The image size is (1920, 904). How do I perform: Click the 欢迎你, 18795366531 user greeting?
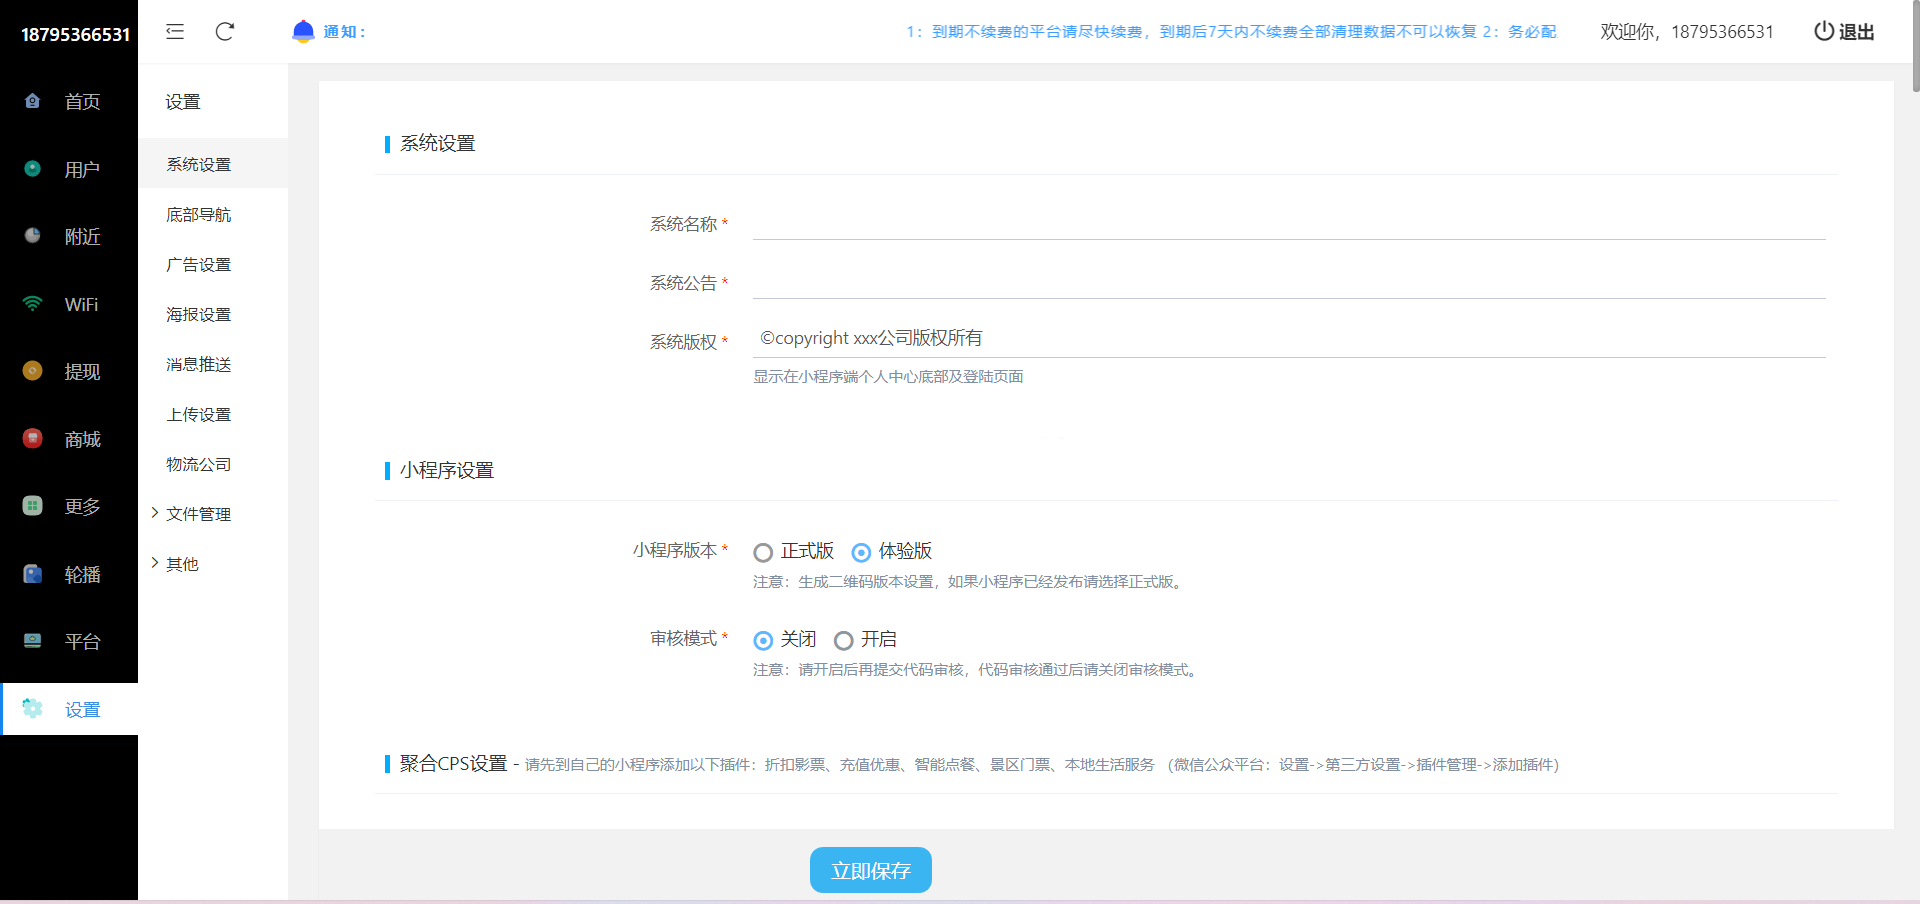pos(1687,32)
